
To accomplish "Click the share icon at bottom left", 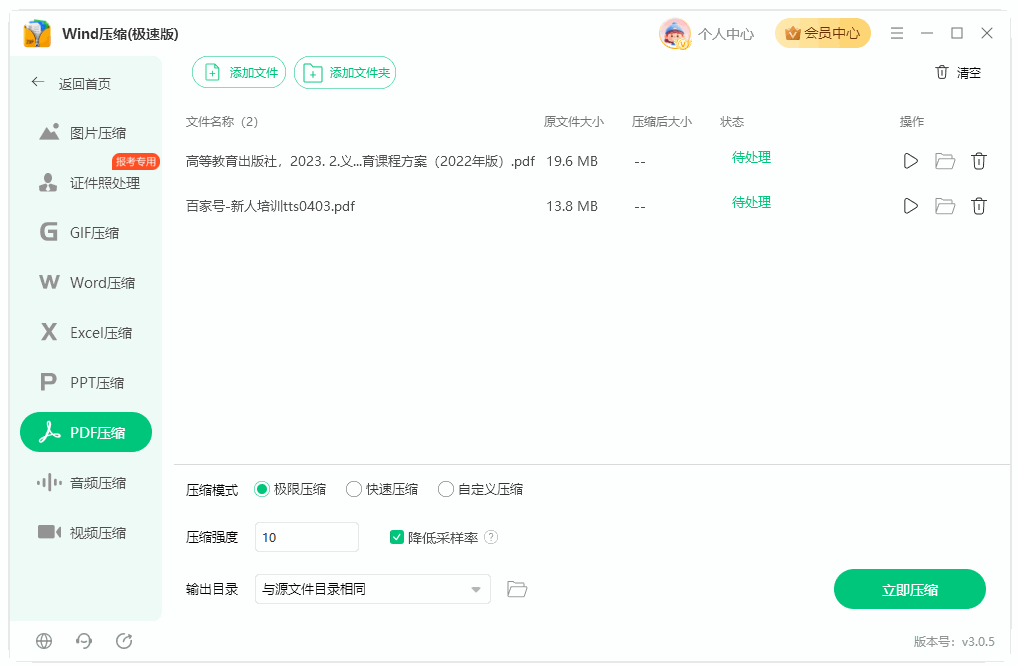I will coord(124,641).
